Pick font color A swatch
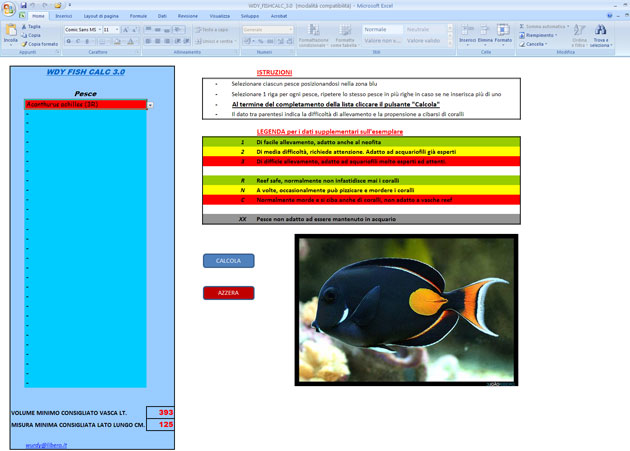Viewport: 630px width, 451px height. [x=130, y=41]
